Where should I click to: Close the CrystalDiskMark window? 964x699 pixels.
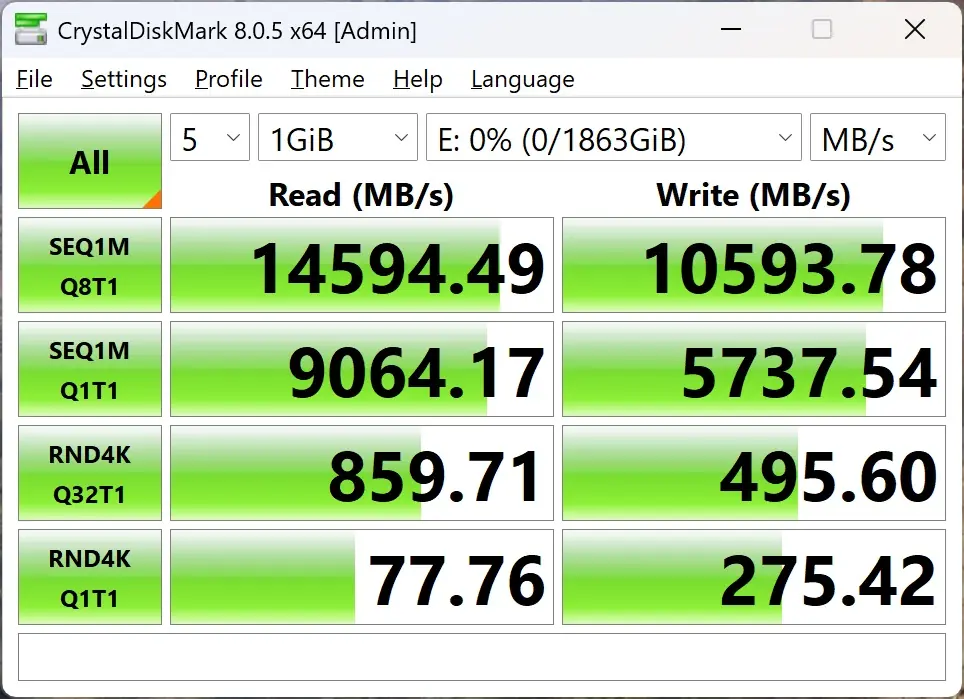tap(915, 29)
